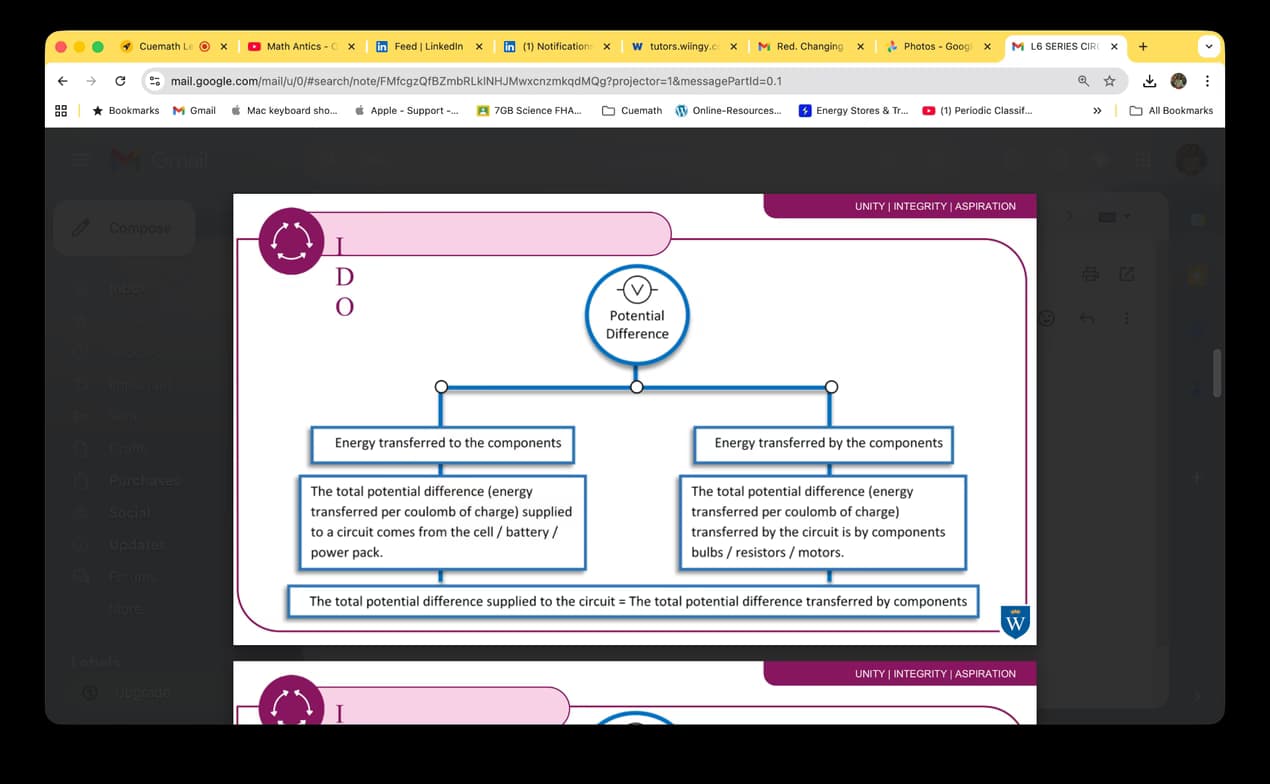
Task: Click the browser back arrow
Action: point(63,81)
